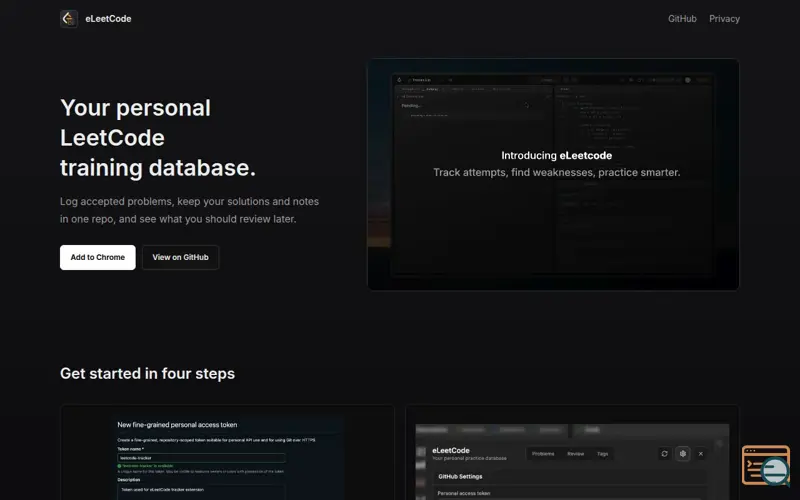The width and height of the screenshot is (800, 500).
Task: Click 'Track attempts, find weaknesses, practice smarter.' caption
Action: point(557,172)
